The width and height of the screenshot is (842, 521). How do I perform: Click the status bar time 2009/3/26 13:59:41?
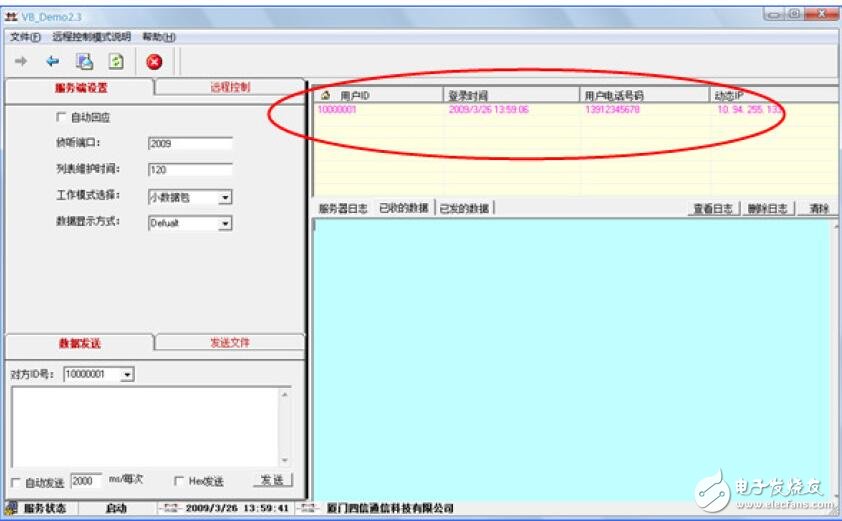(237, 508)
